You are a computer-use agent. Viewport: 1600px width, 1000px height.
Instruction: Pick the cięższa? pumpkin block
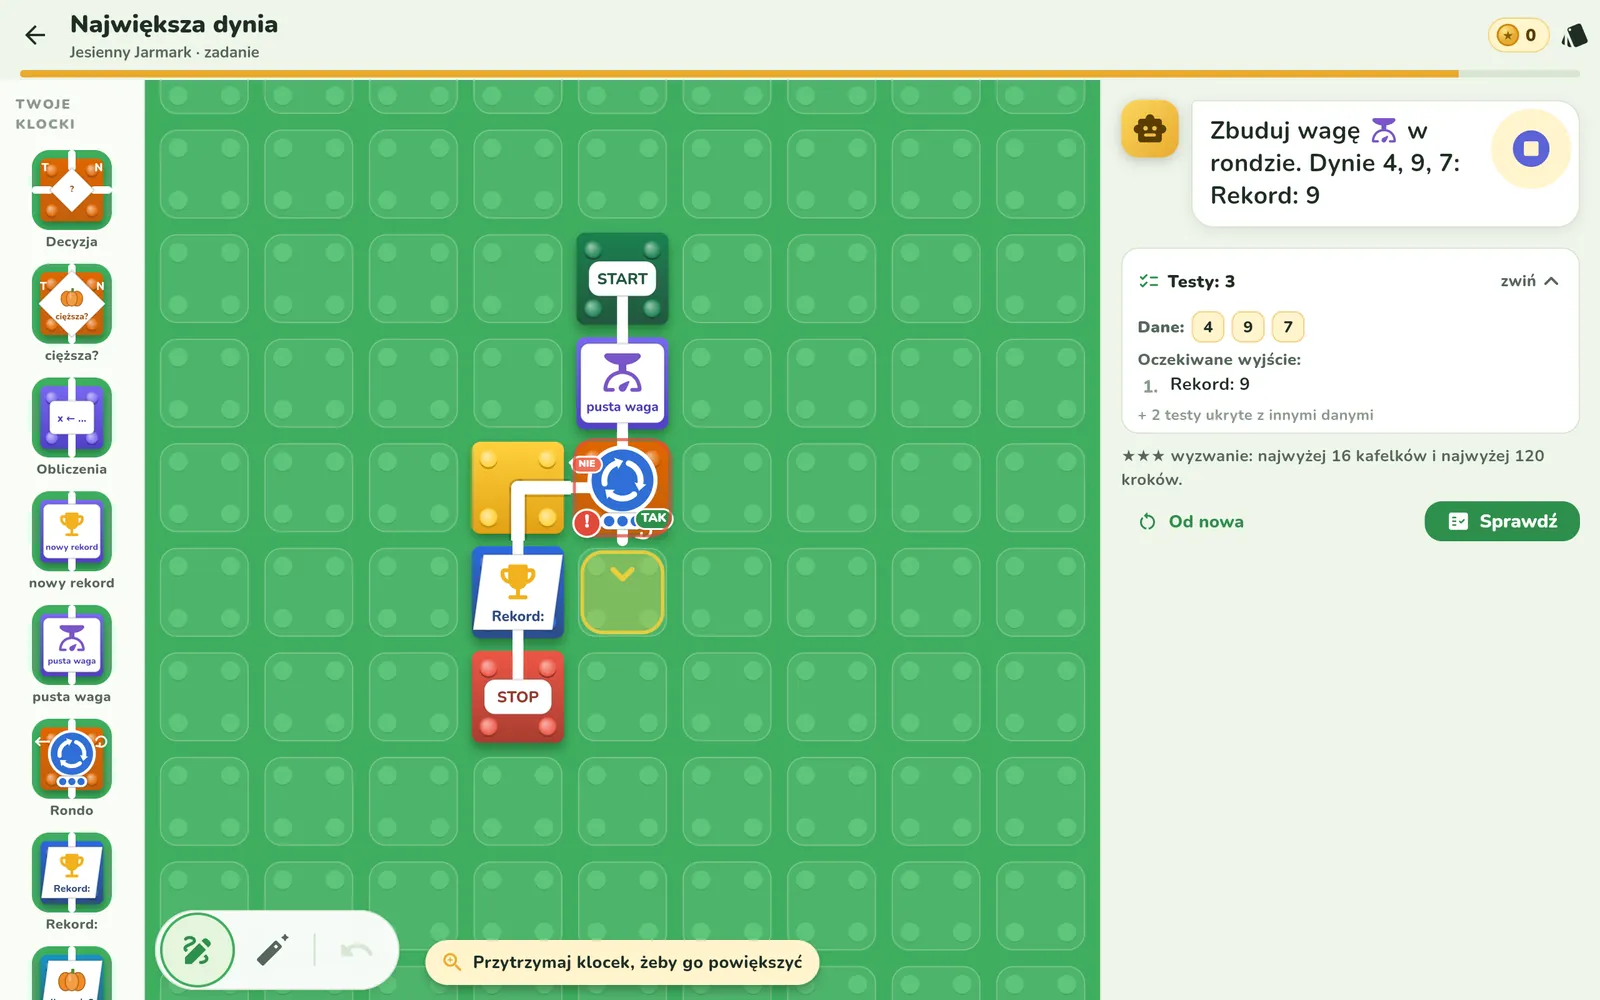click(x=71, y=304)
